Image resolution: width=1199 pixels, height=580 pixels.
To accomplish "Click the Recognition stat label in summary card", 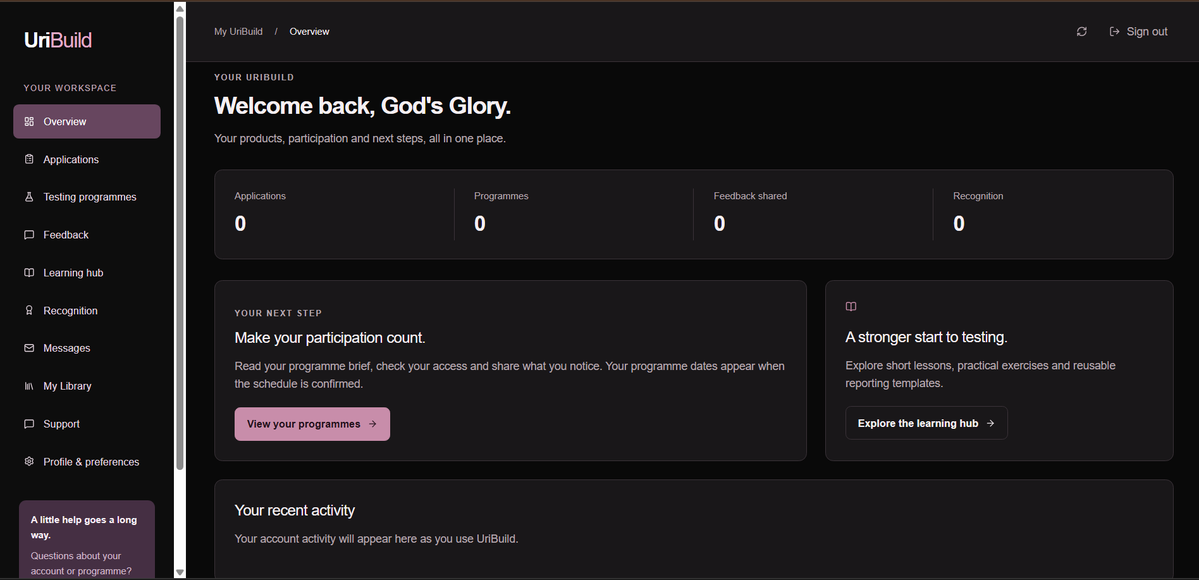I will point(978,196).
